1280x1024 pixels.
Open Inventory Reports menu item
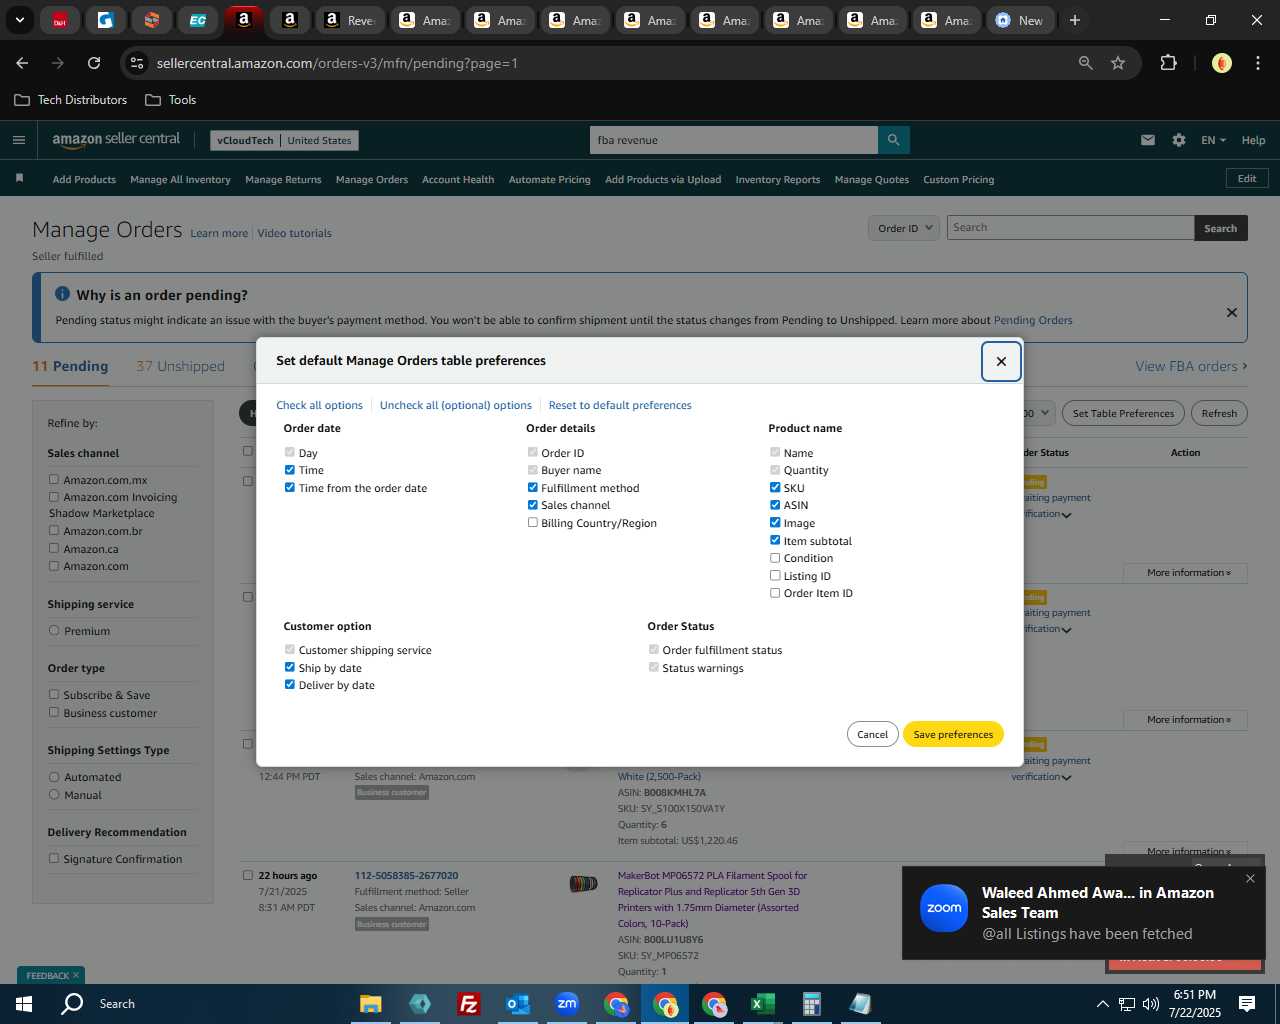point(777,180)
